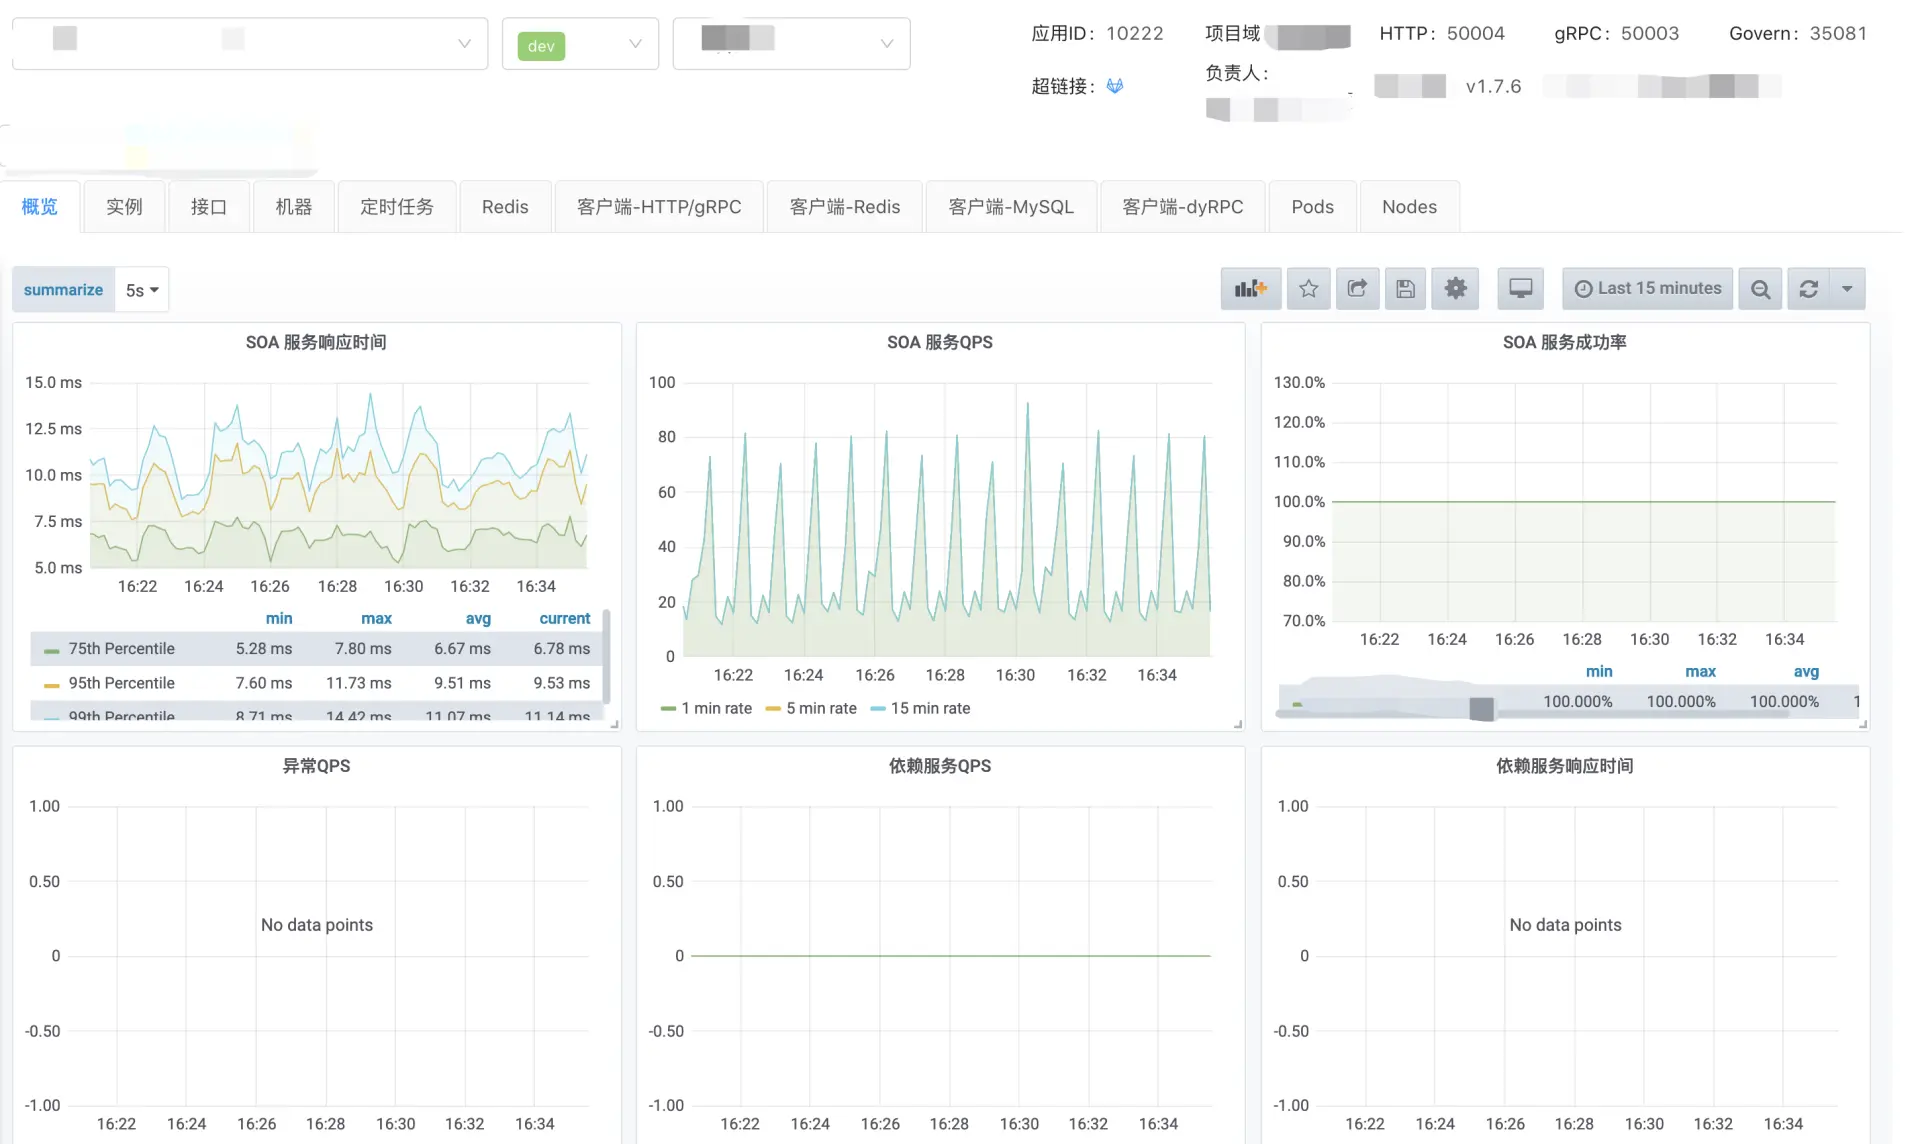Toggle the 15 min rate series
Screen dimensions: 1920x1144
(929, 708)
